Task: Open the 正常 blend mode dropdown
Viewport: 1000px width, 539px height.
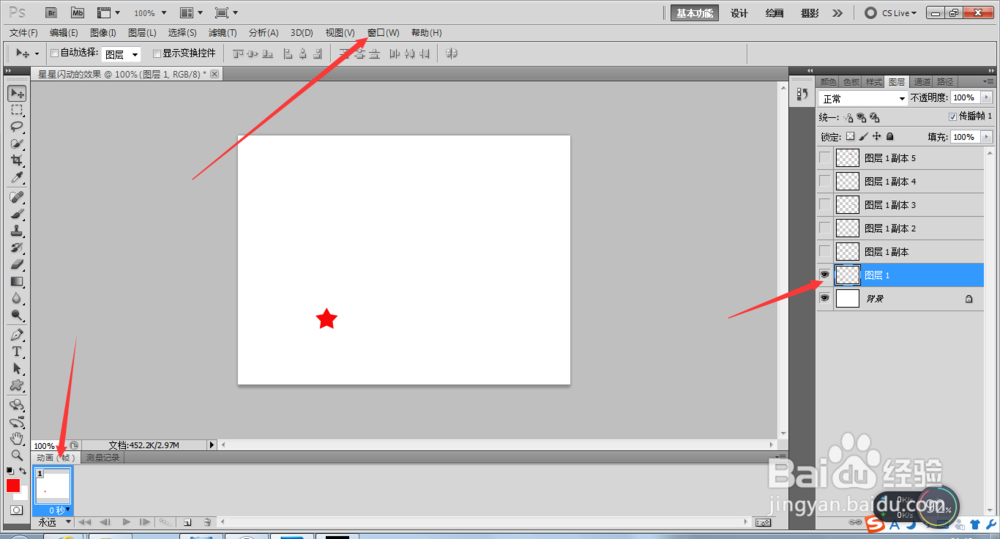Action: [x=863, y=98]
